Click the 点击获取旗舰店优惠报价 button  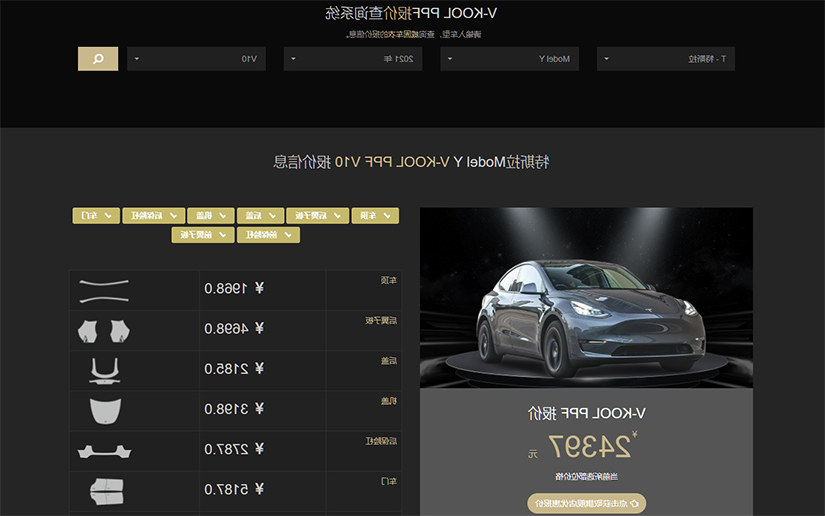(587, 503)
